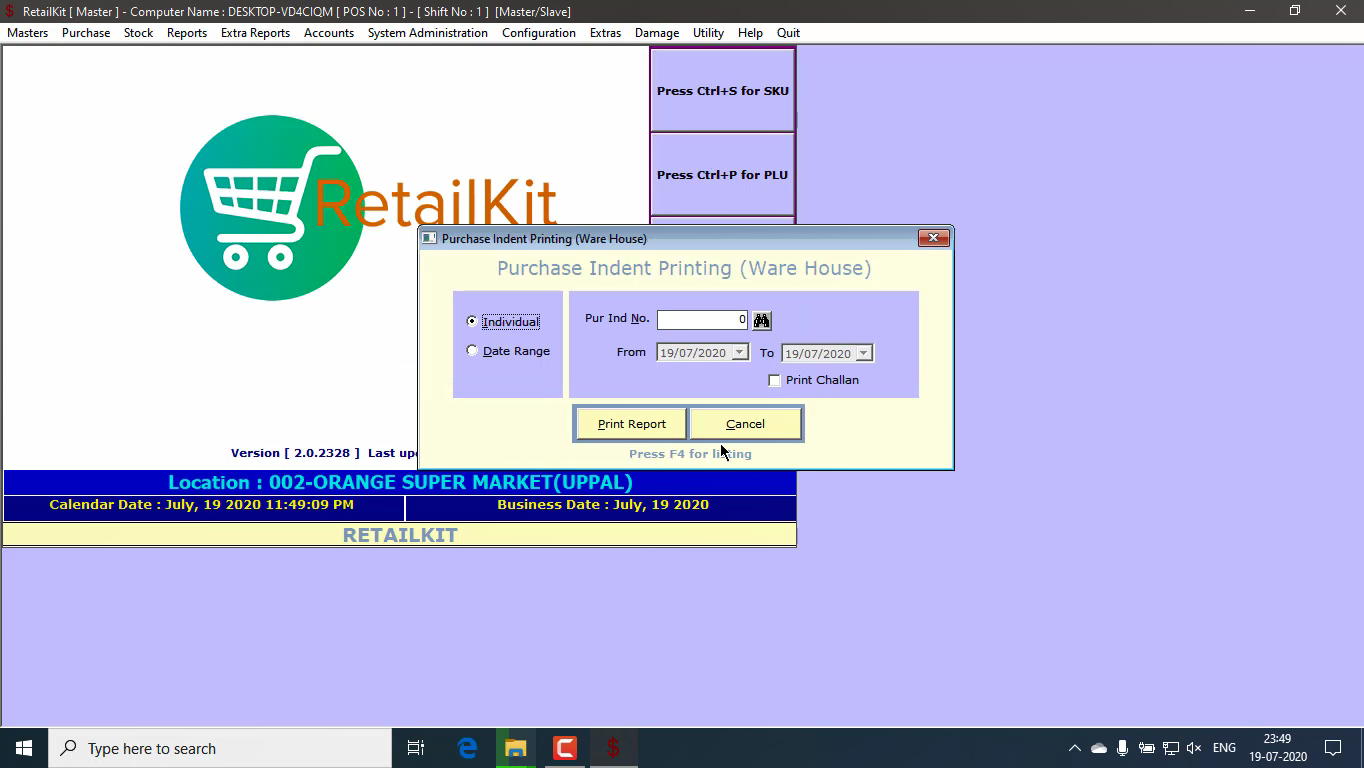Click the Windows taskbar search box
Viewport: 1364px width, 768px height.
point(220,748)
